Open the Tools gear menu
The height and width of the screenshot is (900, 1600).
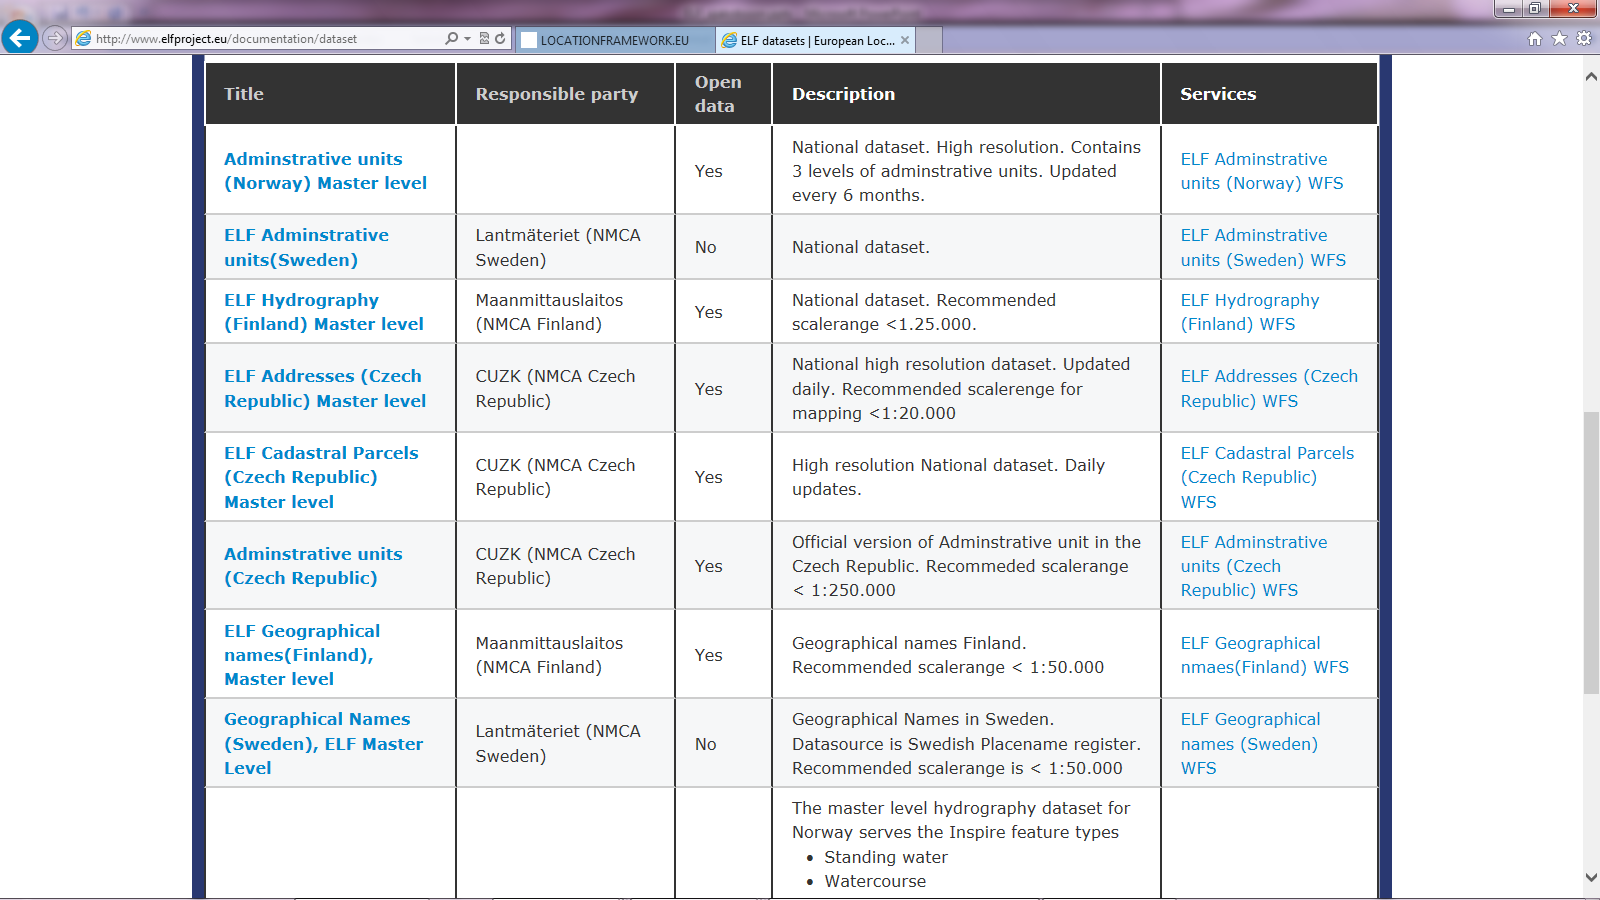[x=1584, y=39]
